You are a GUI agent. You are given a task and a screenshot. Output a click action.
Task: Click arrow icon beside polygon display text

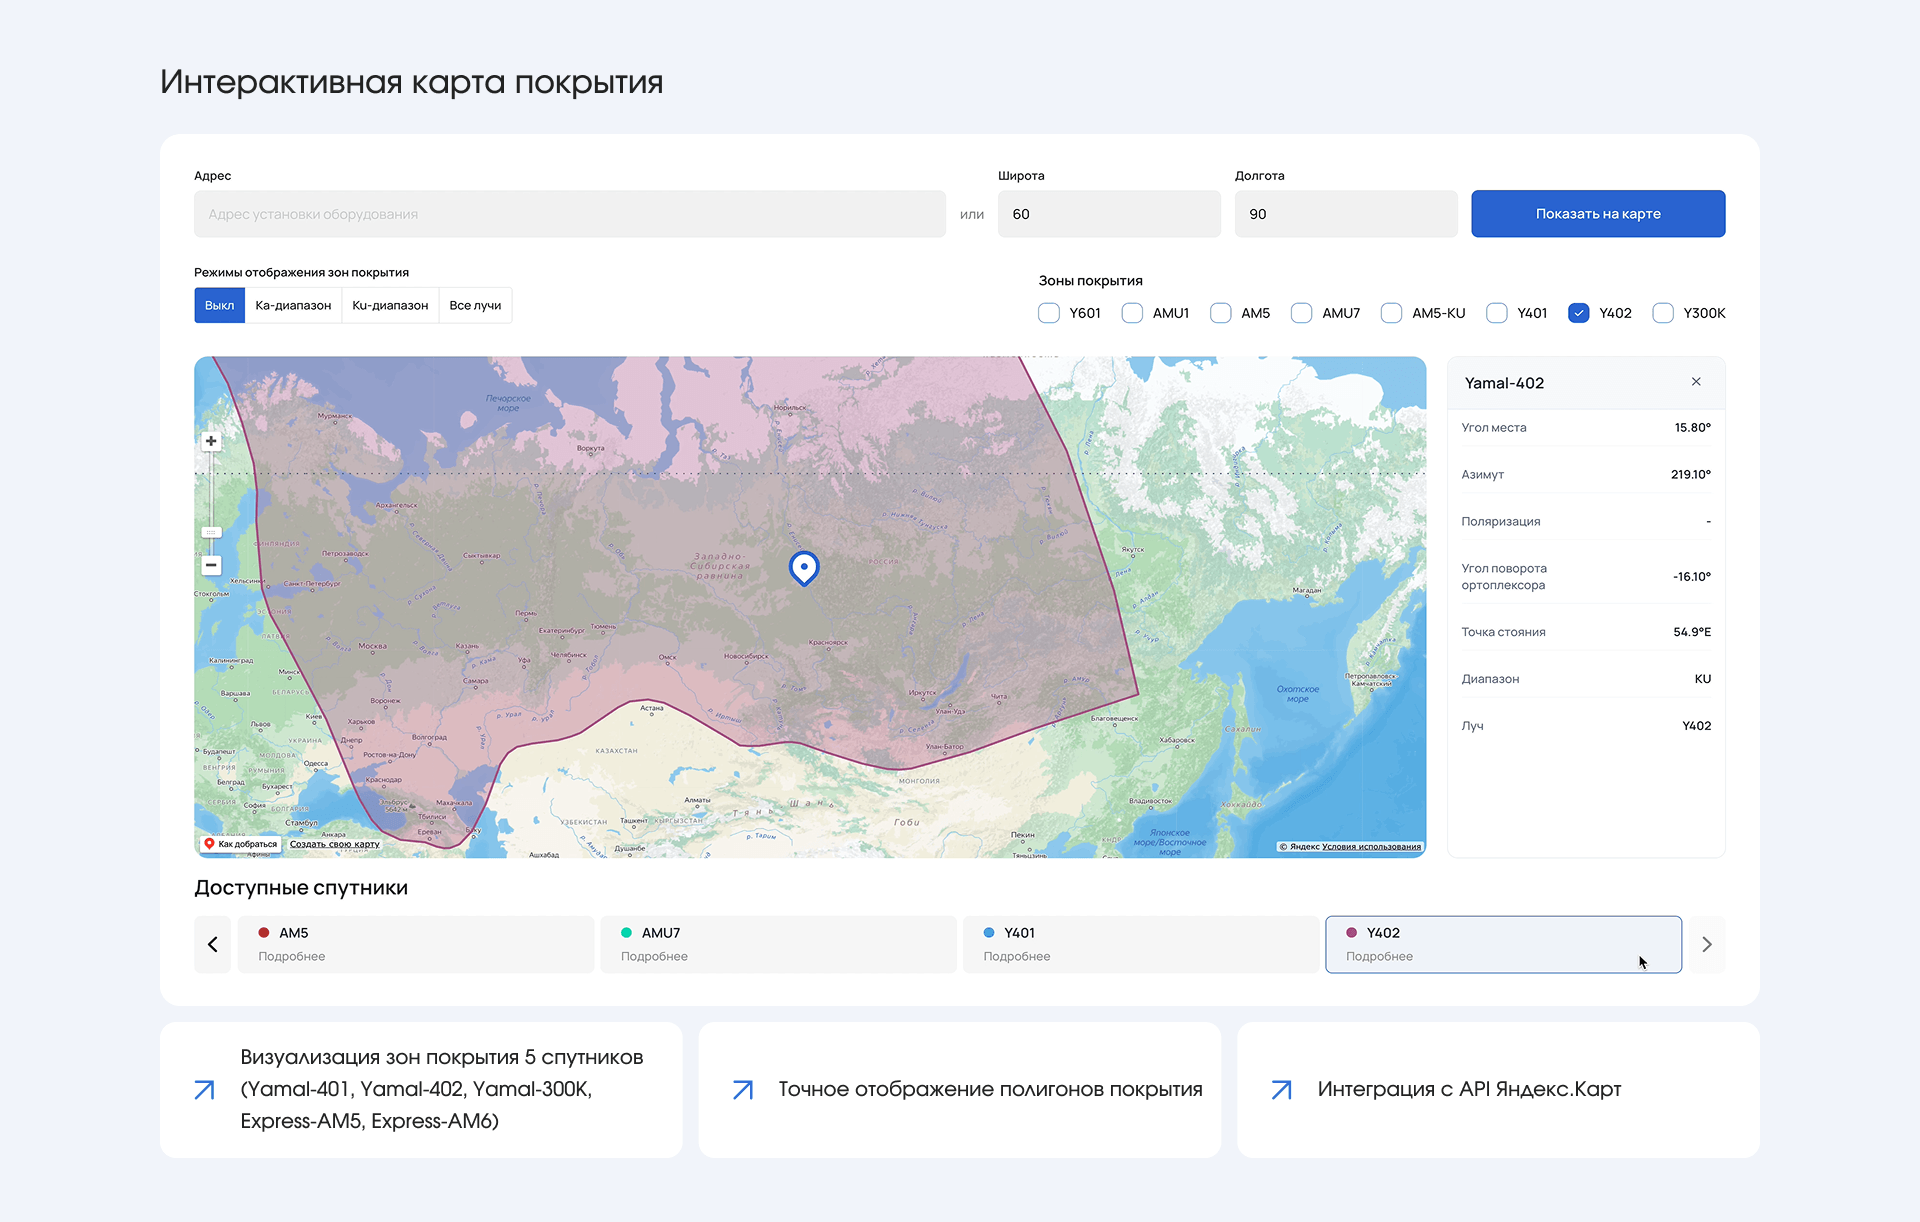[x=742, y=1089]
